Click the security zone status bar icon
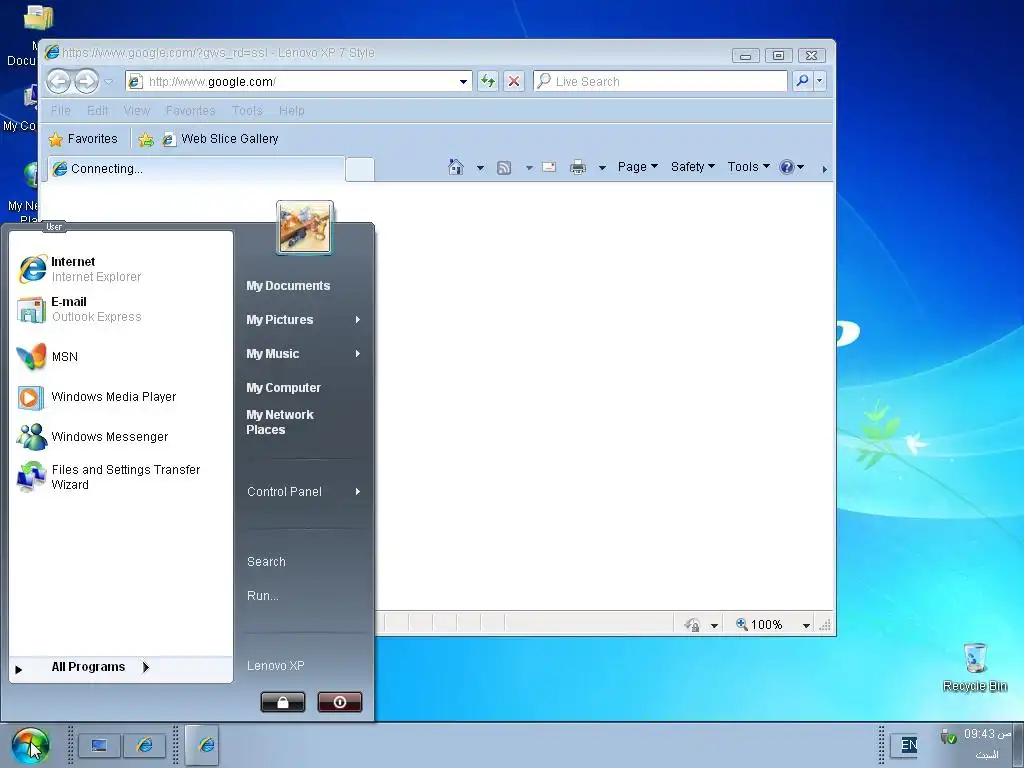This screenshot has height=768, width=1024. click(692, 625)
